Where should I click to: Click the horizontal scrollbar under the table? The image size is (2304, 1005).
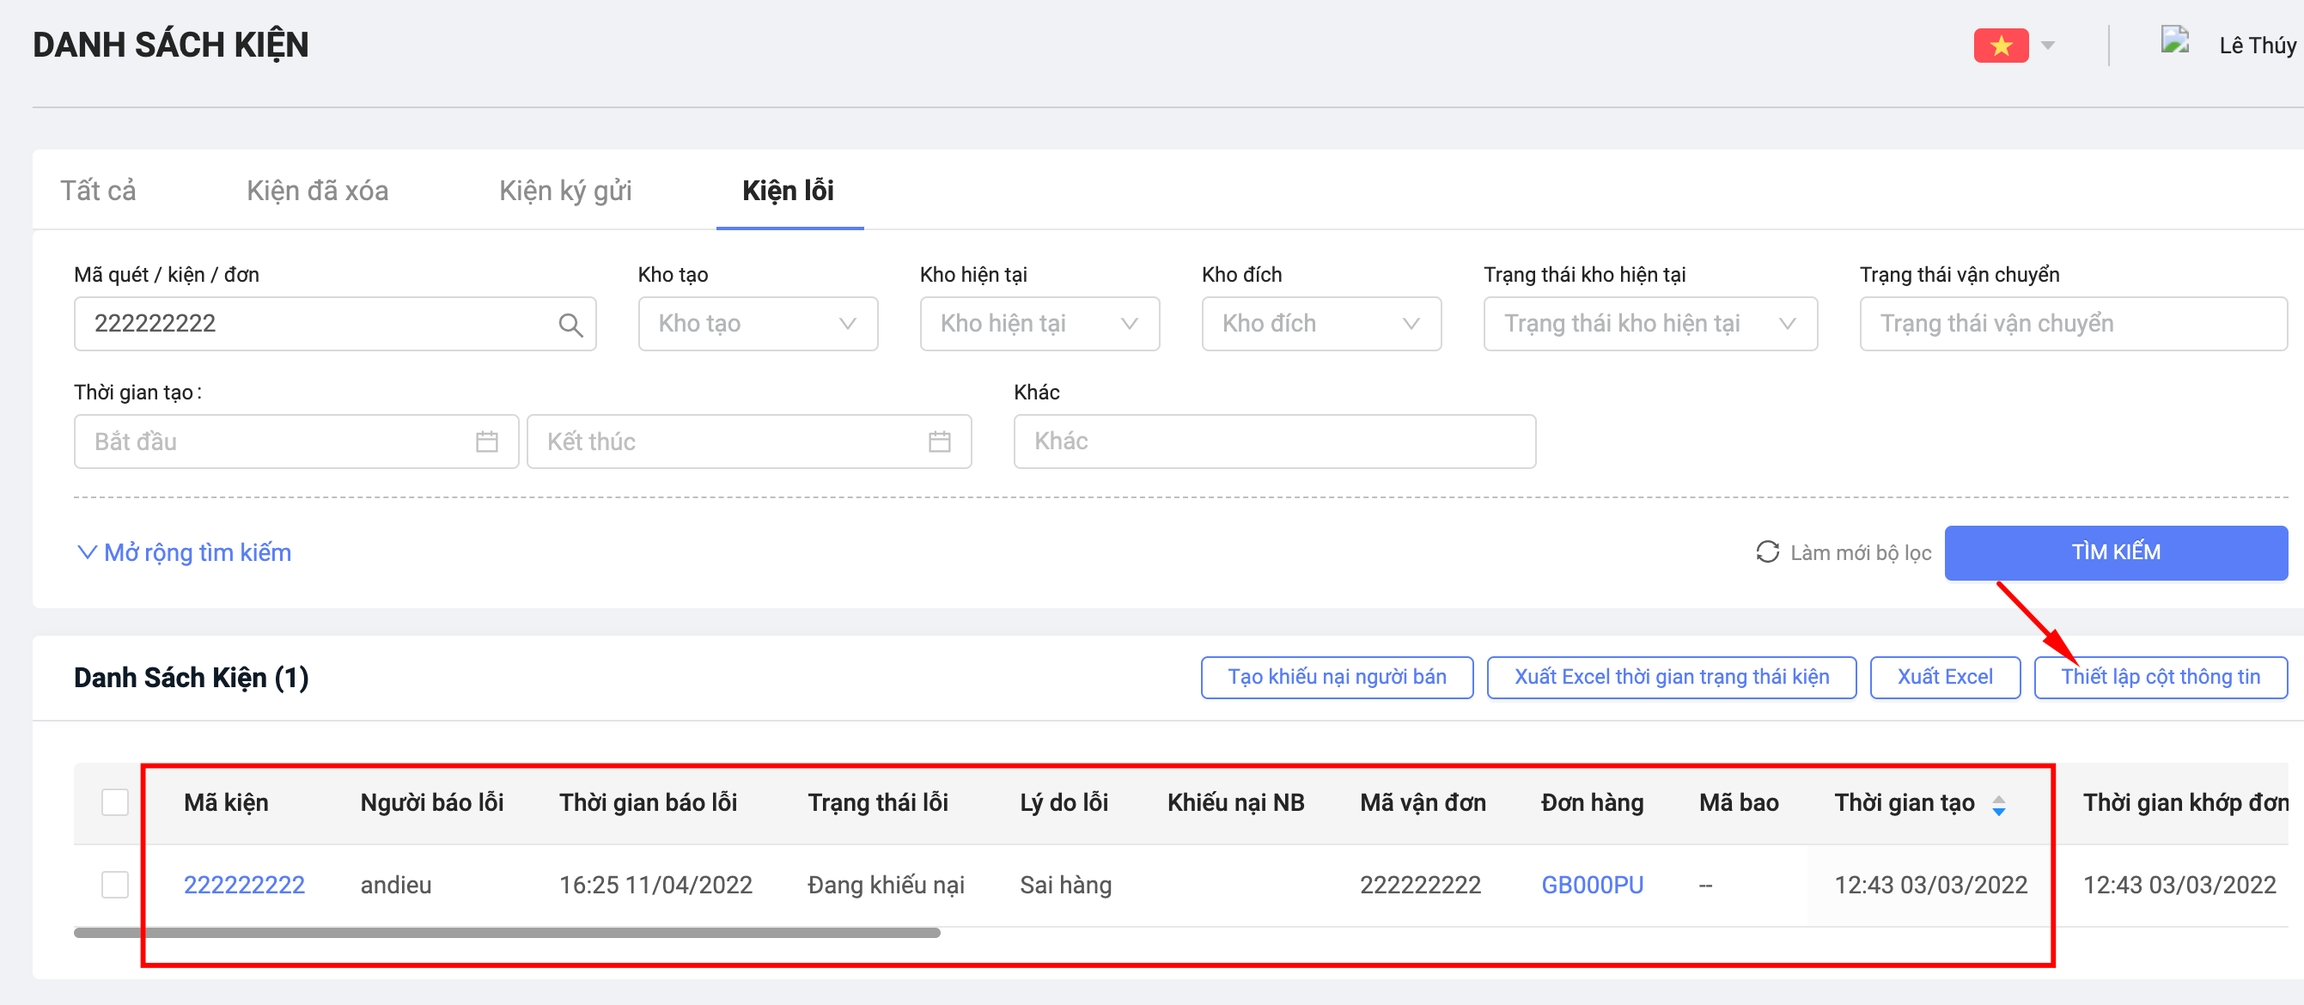click(x=507, y=933)
